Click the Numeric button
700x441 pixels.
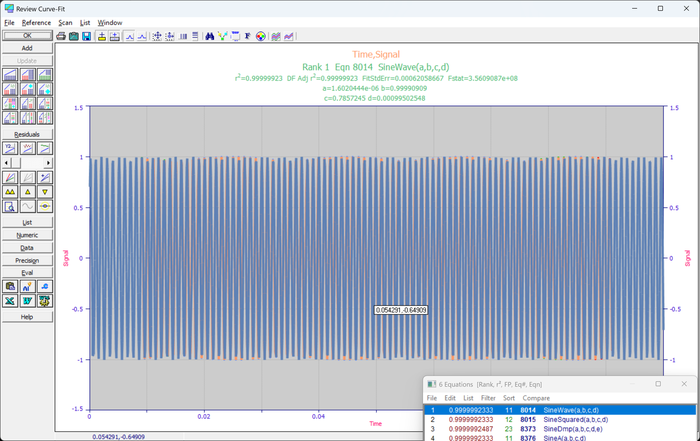(27, 235)
